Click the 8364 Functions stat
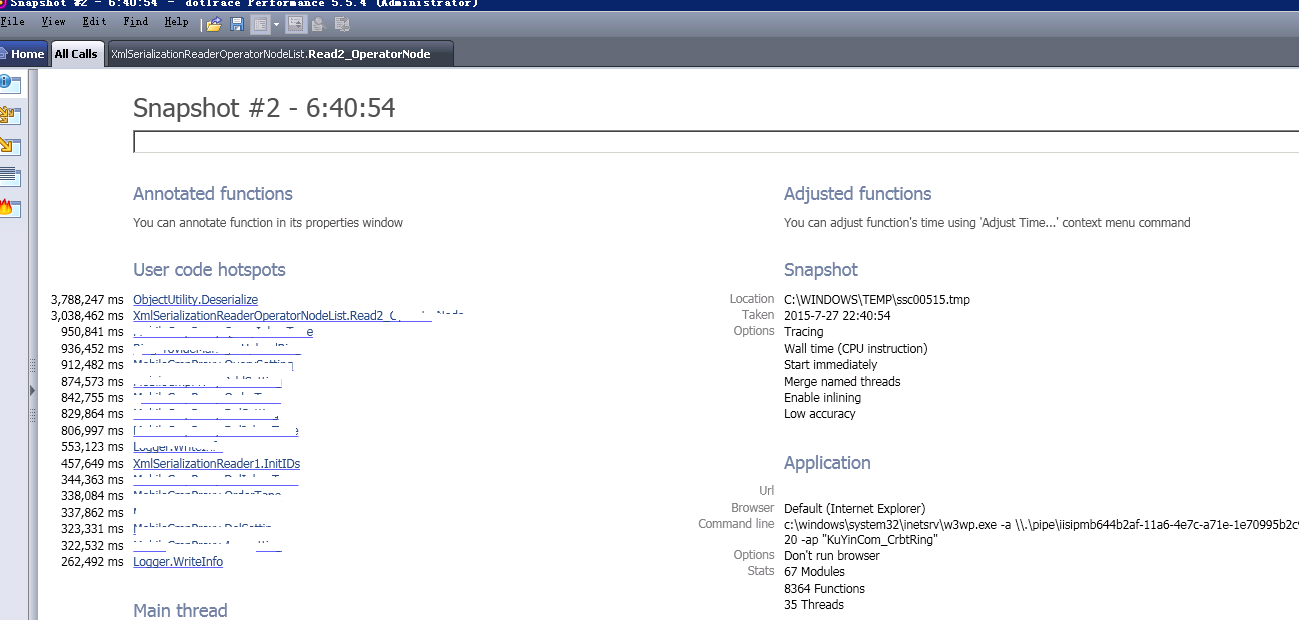Screen dimensions: 1299x620 (x=824, y=588)
